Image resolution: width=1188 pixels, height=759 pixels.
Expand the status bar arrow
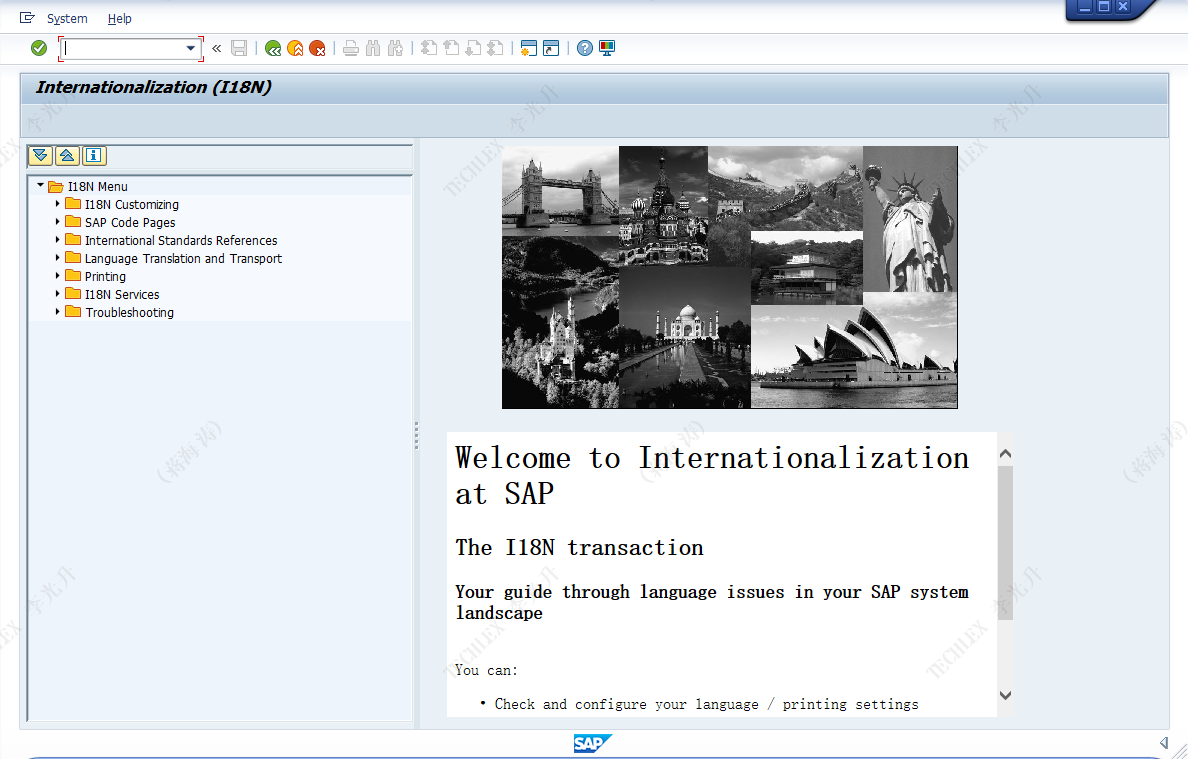(1164, 743)
